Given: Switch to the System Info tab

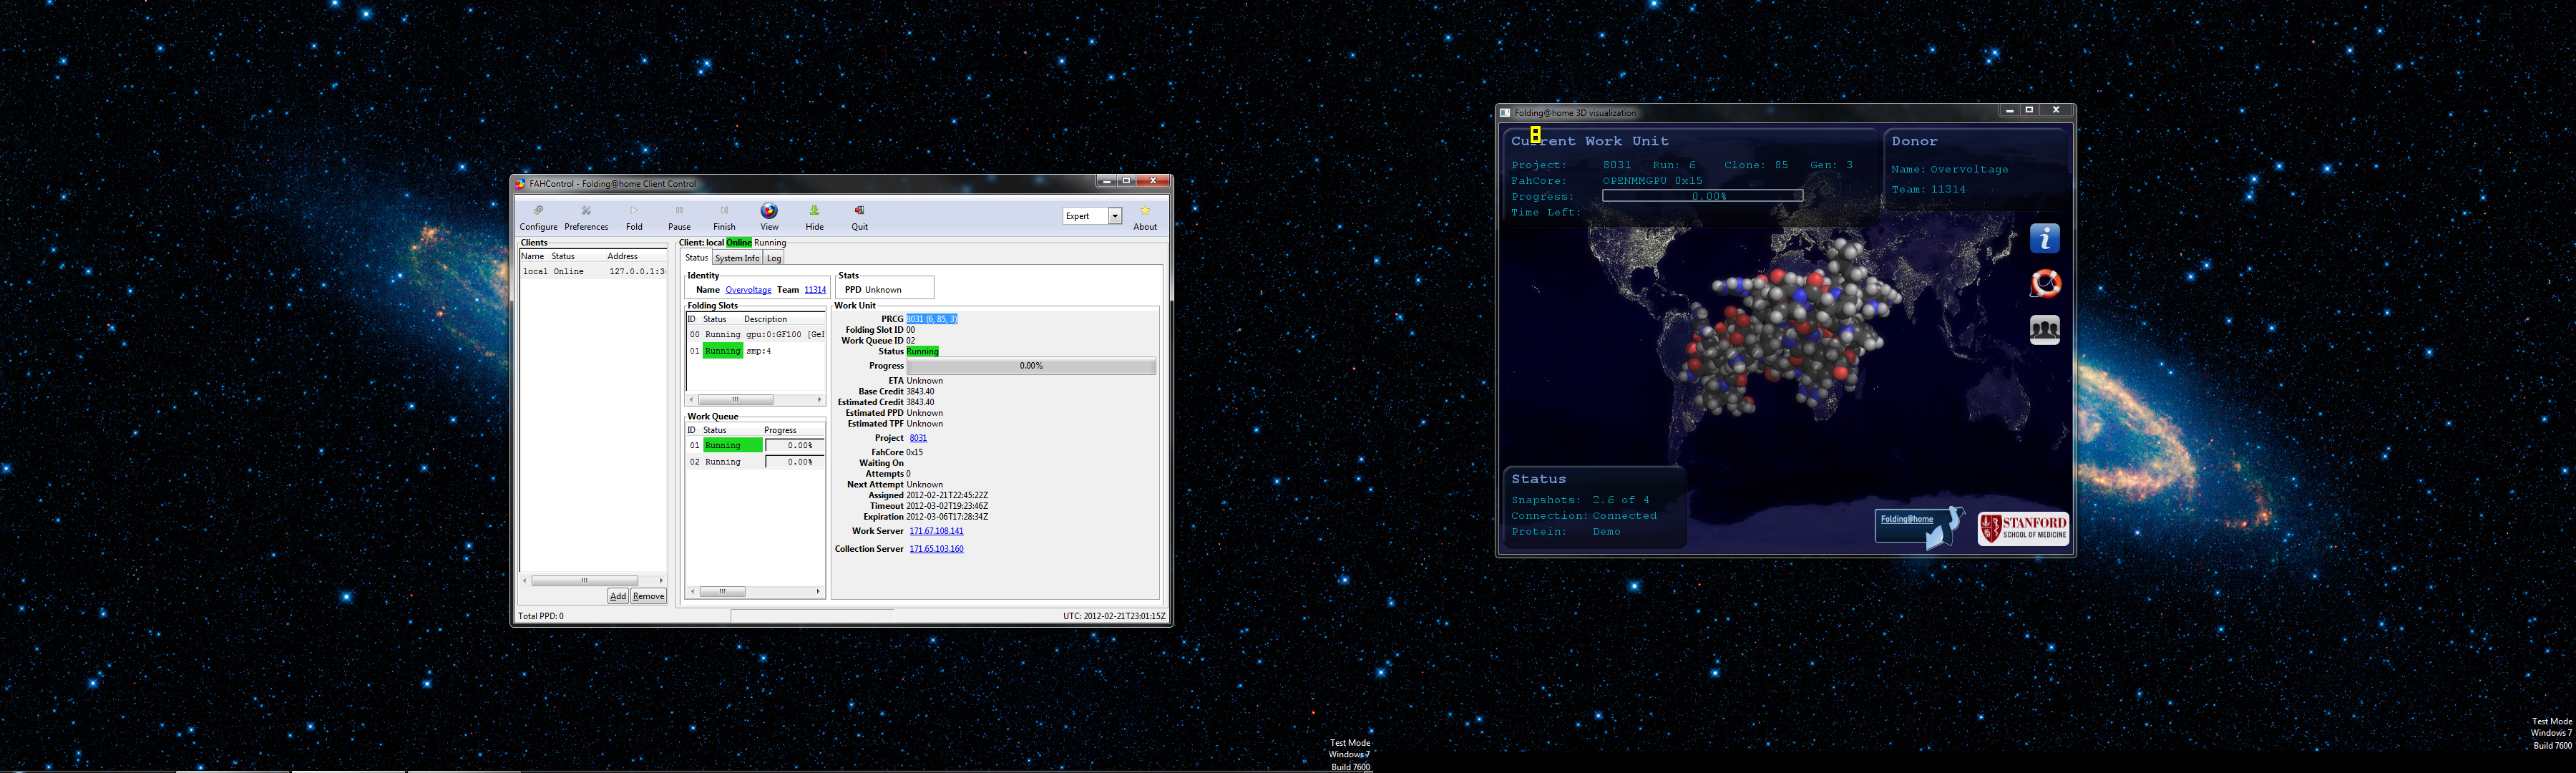Looking at the screenshot, I should 737,258.
